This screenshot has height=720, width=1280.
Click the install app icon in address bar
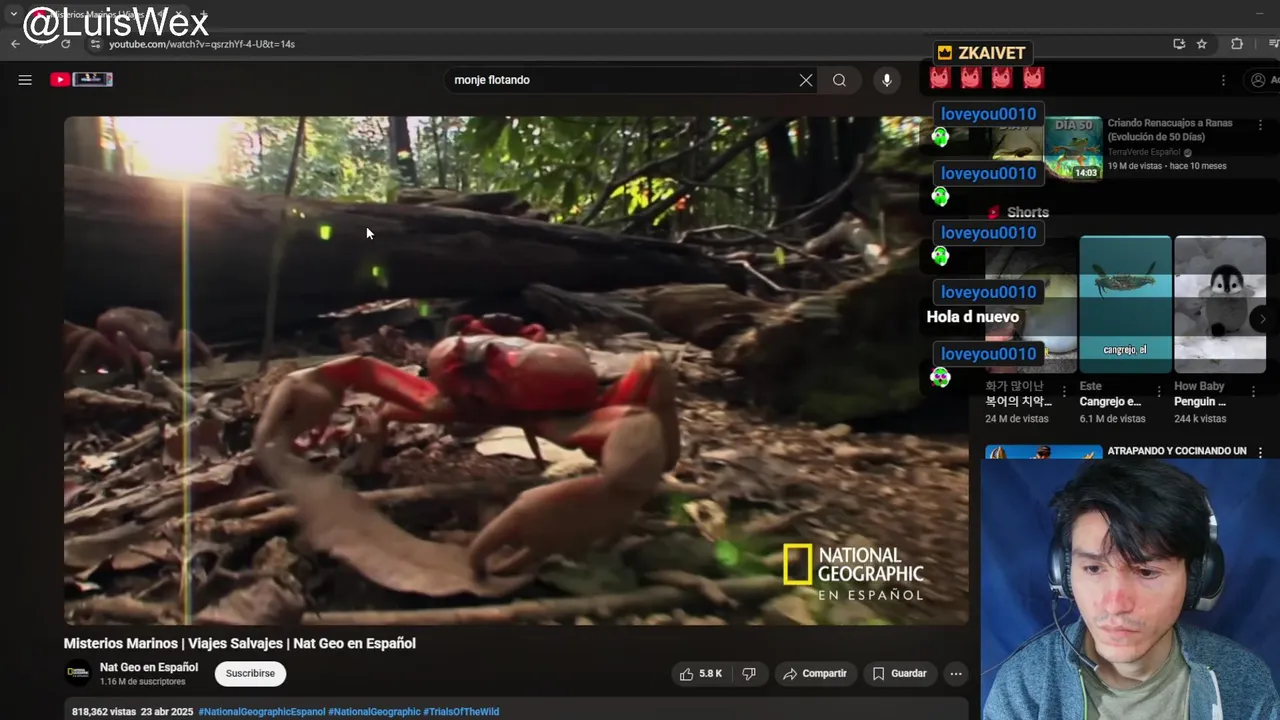pyautogui.click(x=1179, y=44)
